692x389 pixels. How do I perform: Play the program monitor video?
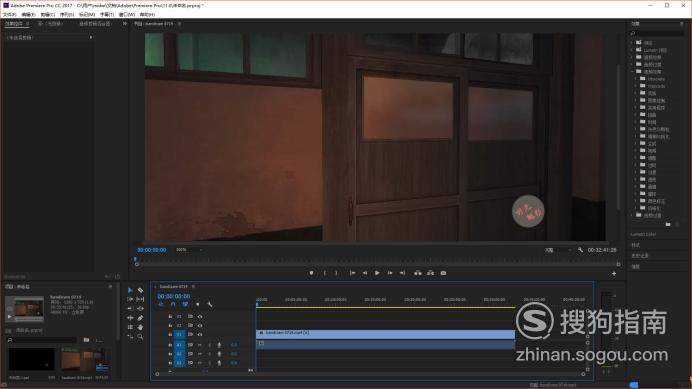click(x=377, y=273)
